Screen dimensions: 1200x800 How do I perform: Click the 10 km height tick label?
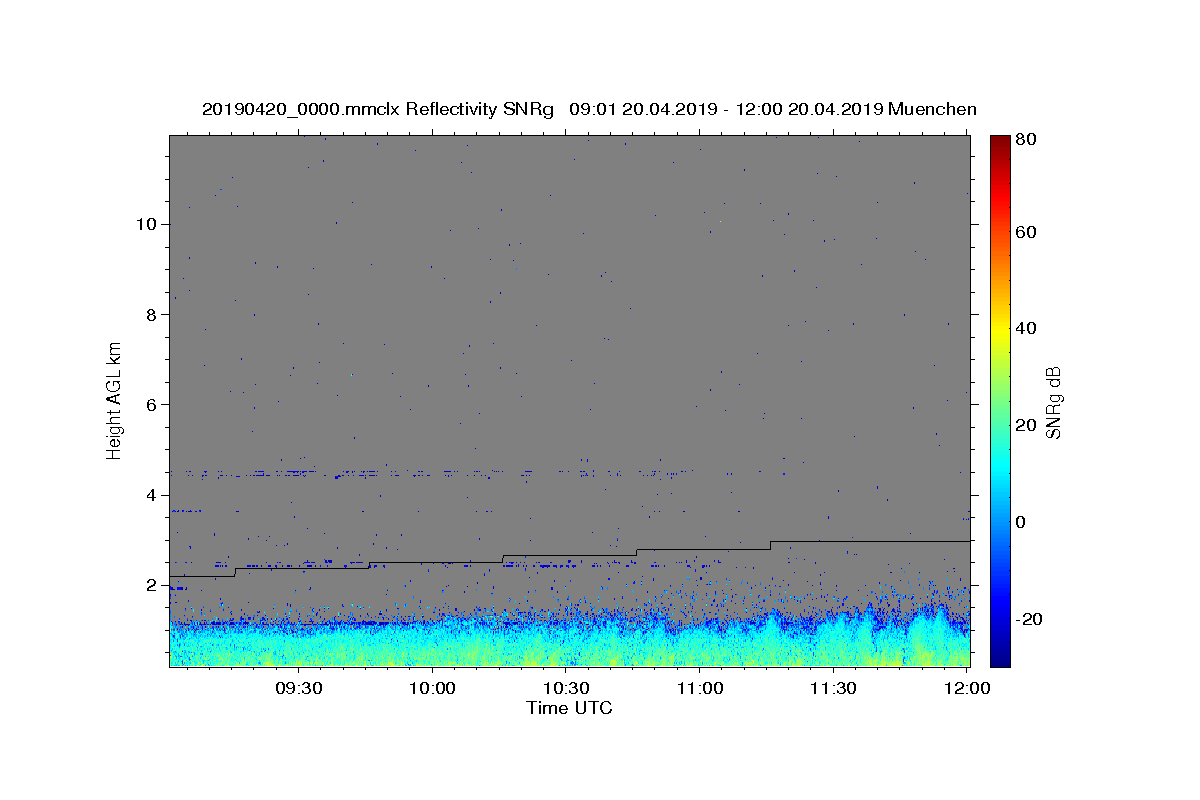pyautogui.click(x=144, y=224)
